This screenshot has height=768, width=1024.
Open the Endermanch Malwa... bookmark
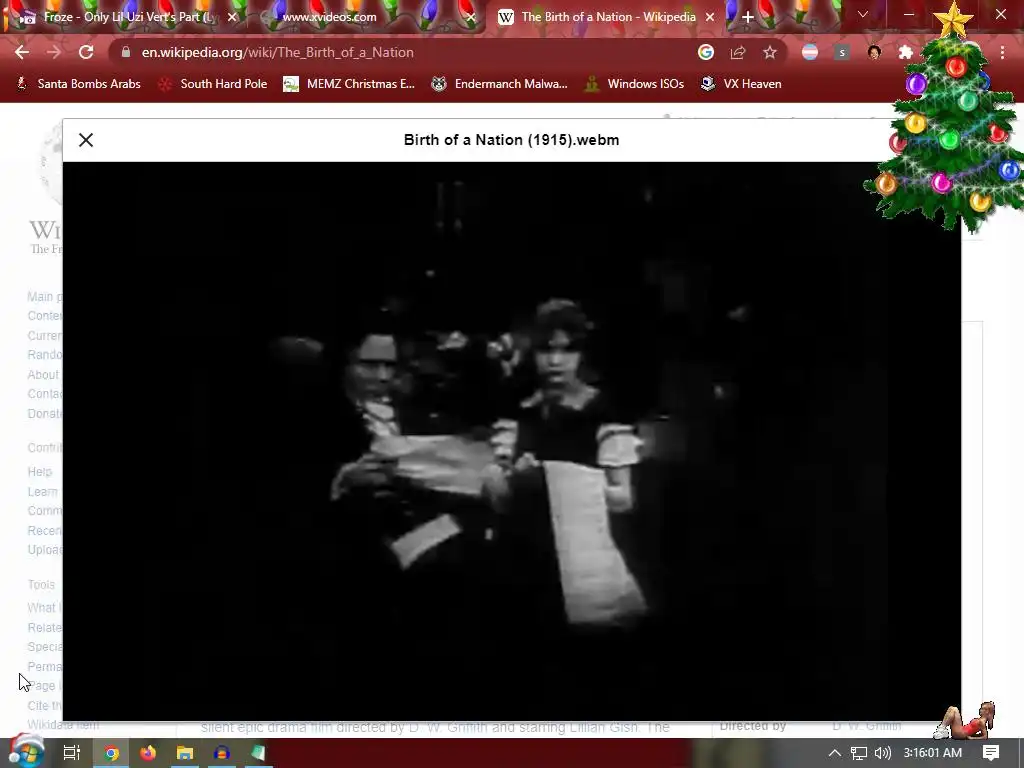coord(500,84)
